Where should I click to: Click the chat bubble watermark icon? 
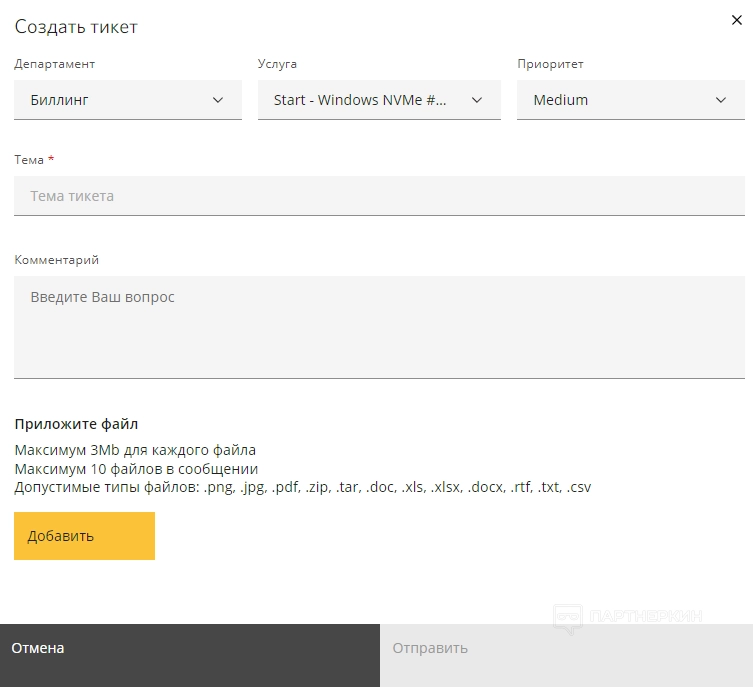pyautogui.click(x=568, y=618)
